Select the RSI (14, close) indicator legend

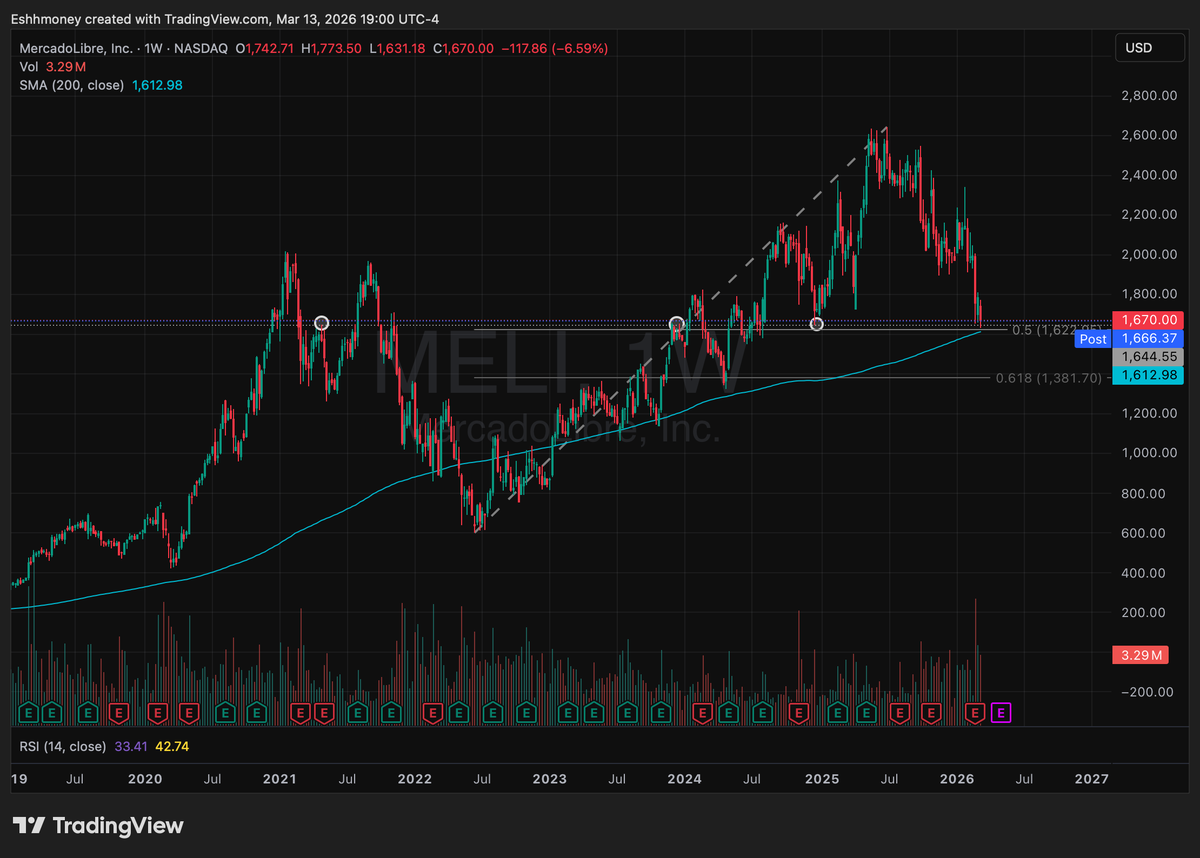click(x=63, y=745)
